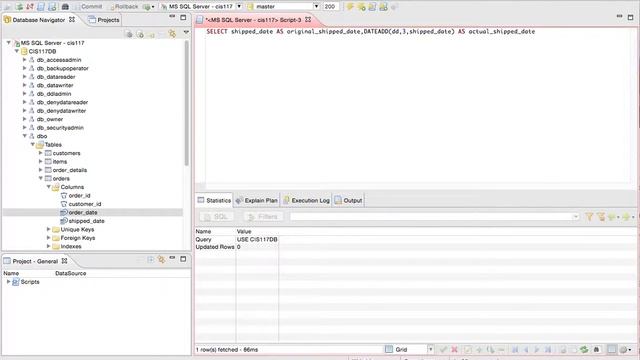Click the Commit toolbar button
Image resolution: width=640 pixels, height=360 pixels.
click(88, 7)
